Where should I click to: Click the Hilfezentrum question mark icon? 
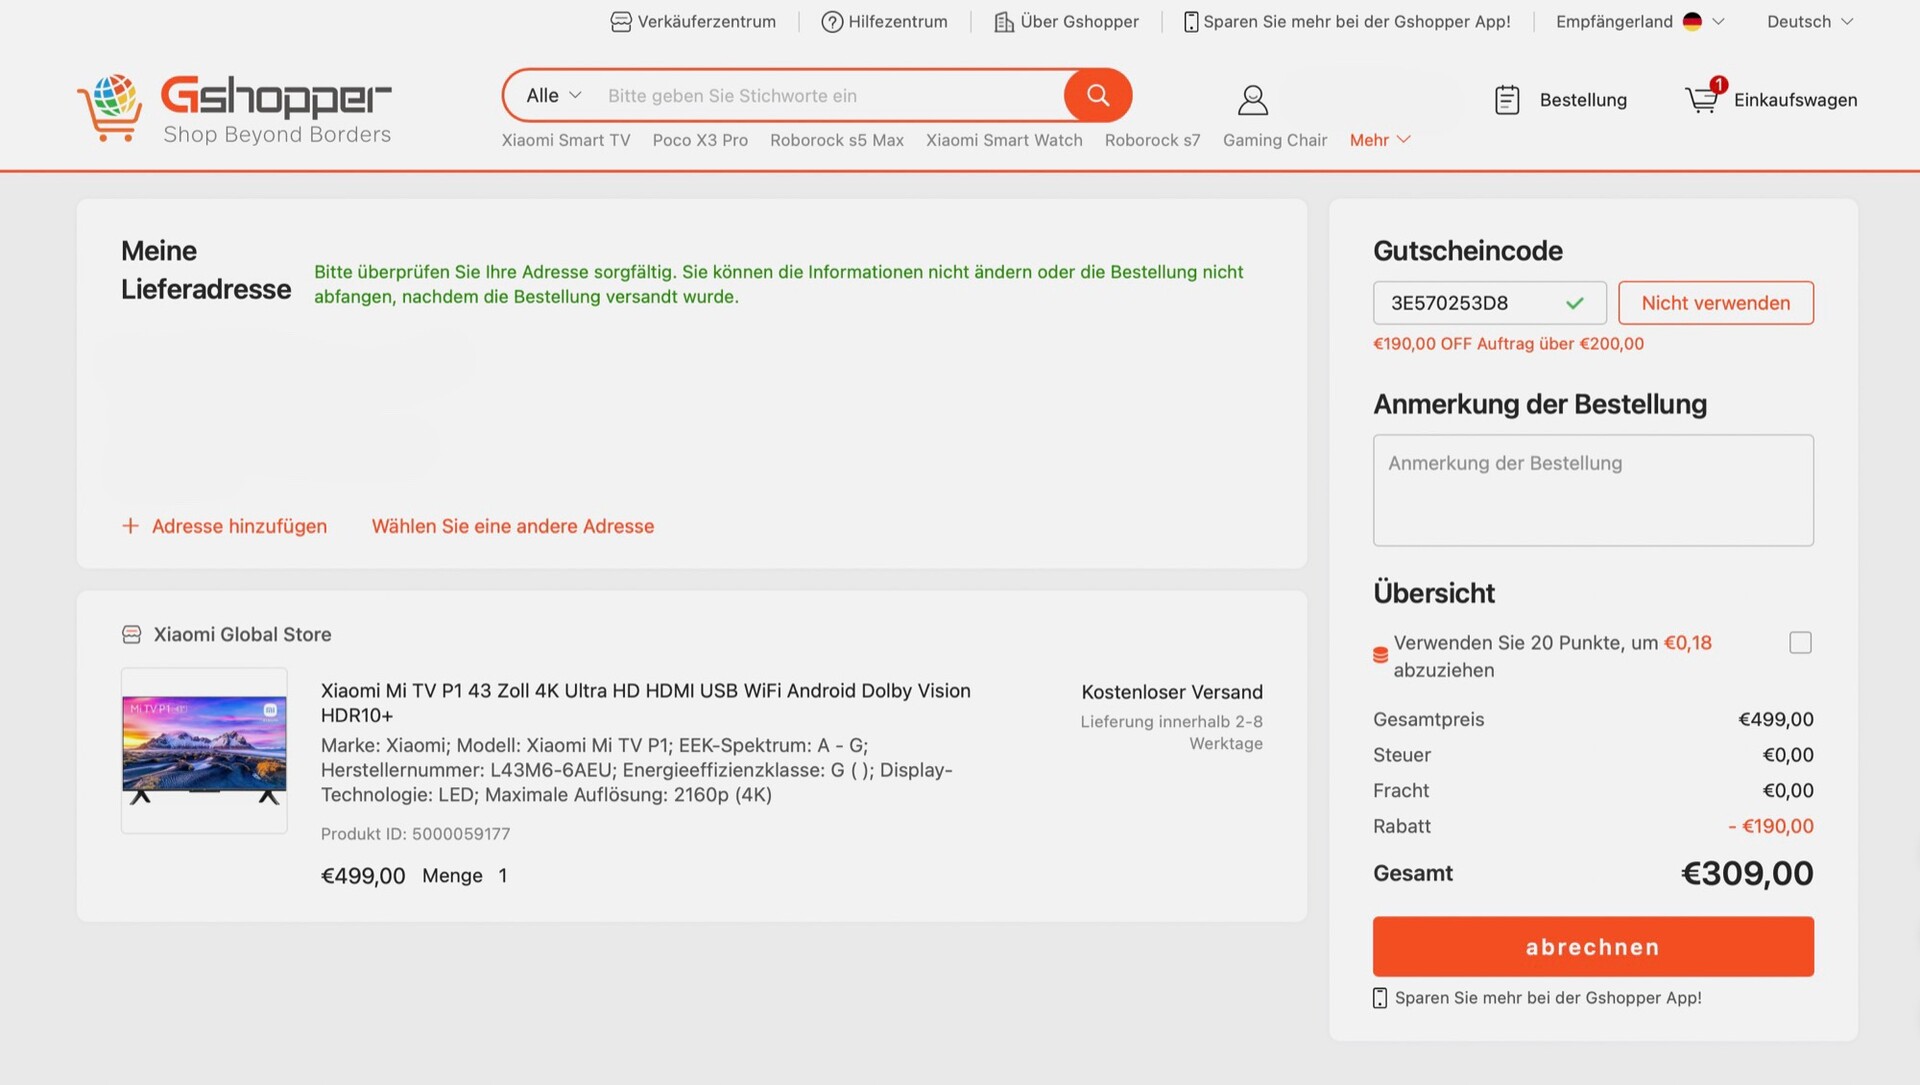point(831,22)
